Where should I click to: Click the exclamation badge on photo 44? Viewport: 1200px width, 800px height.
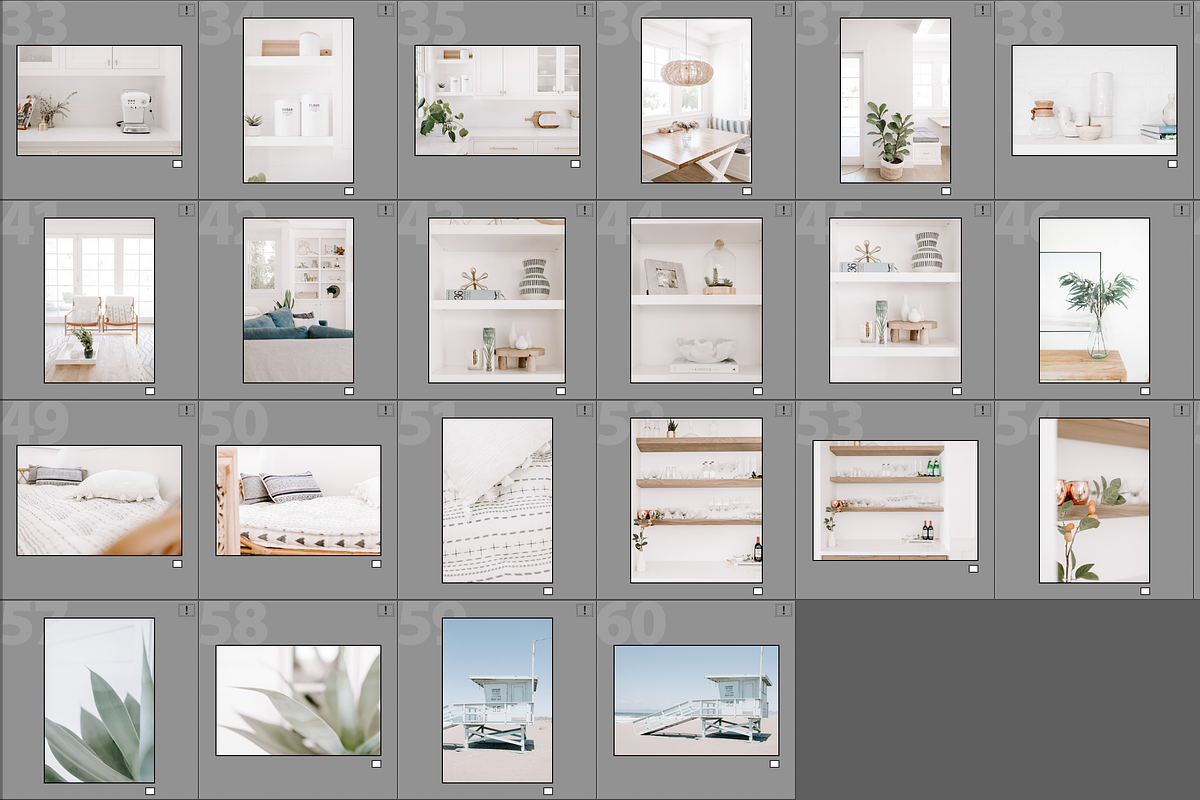tap(783, 210)
